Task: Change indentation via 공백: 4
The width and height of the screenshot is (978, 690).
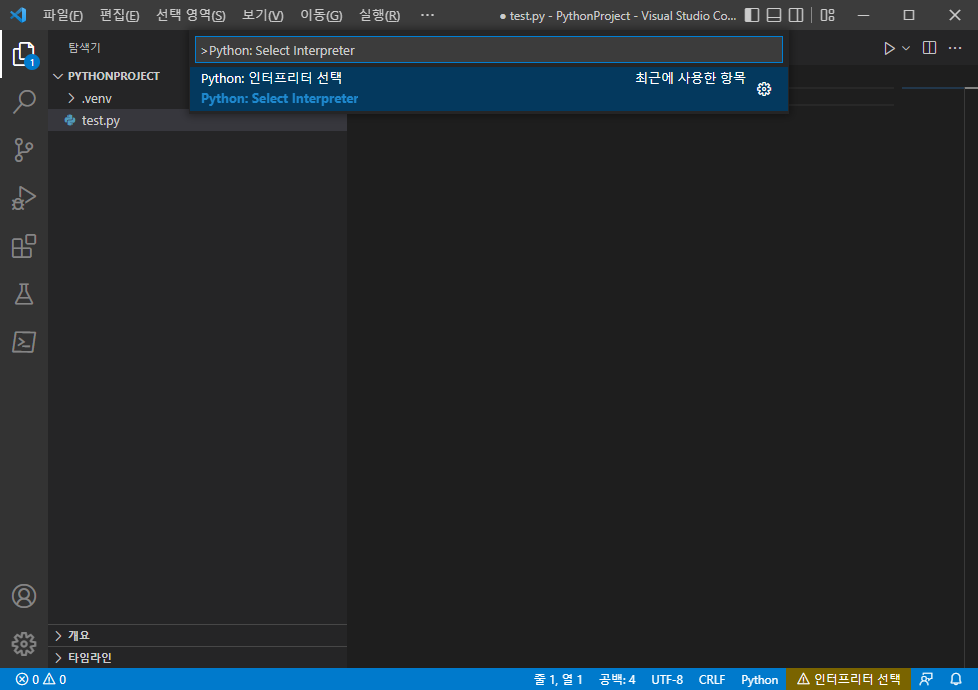Action: (617, 679)
